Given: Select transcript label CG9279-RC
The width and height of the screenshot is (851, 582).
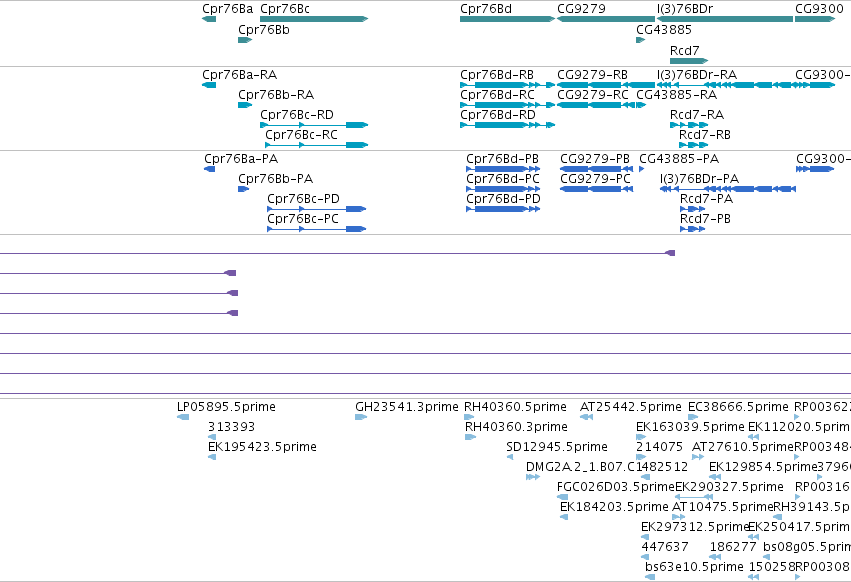Looking at the screenshot, I should (x=593, y=95).
